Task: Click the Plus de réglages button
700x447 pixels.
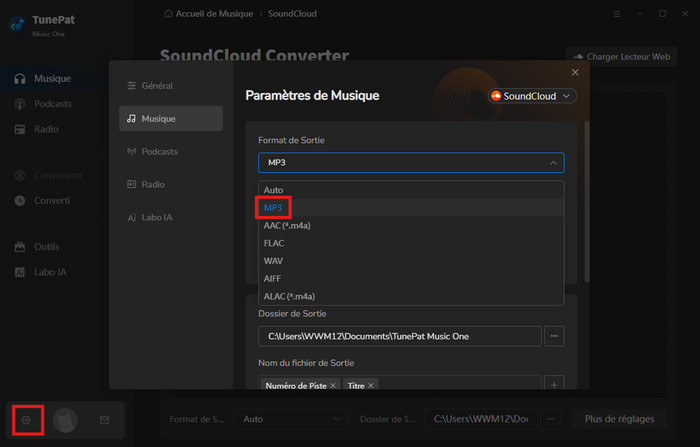Action: click(x=619, y=419)
